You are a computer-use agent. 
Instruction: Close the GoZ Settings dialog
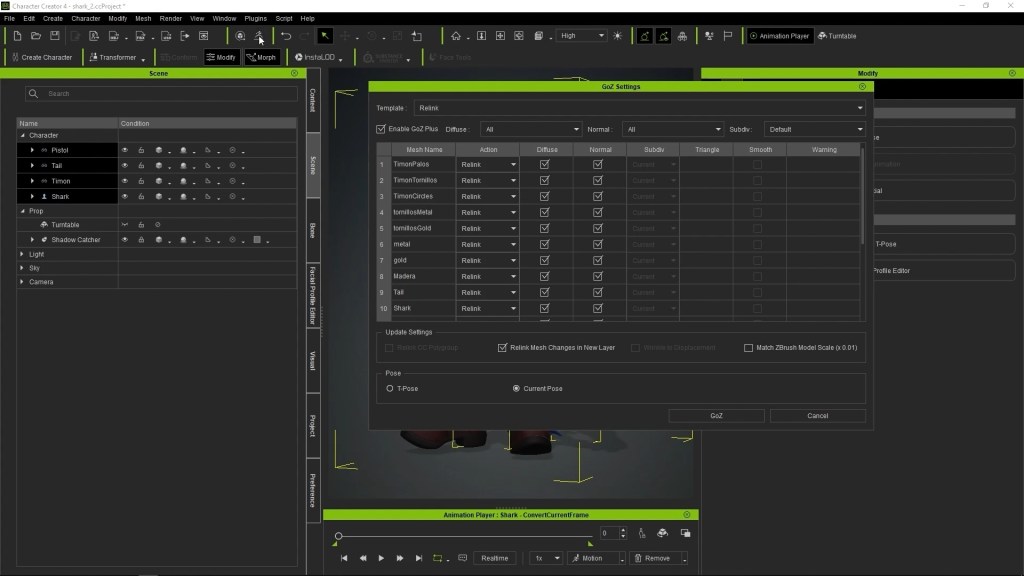(862, 86)
